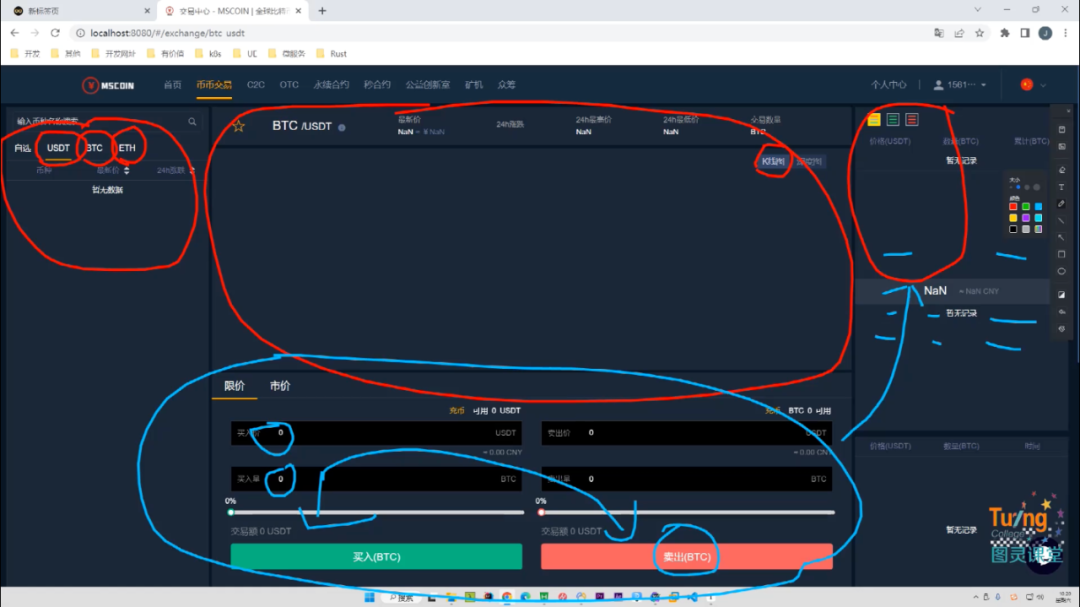The image size is (1080, 607).
Task: Open the personal center link
Action: (x=889, y=85)
